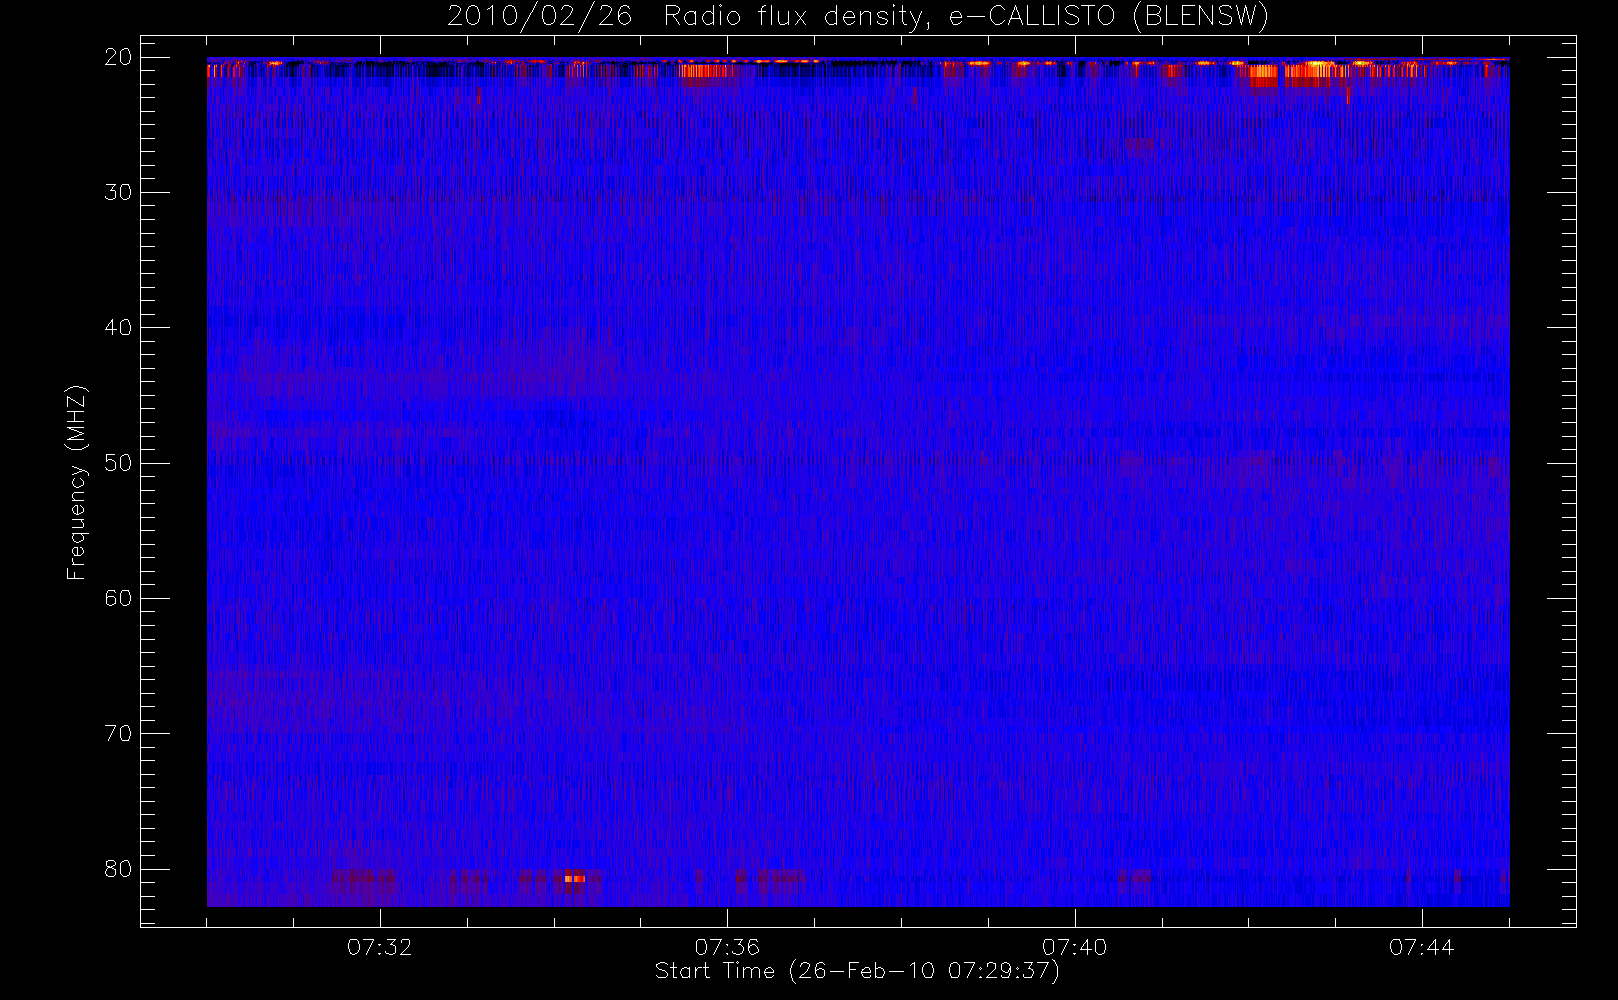Click the 70 frequency tick label
This screenshot has height=1000, width=1618.
click(118, 733)
